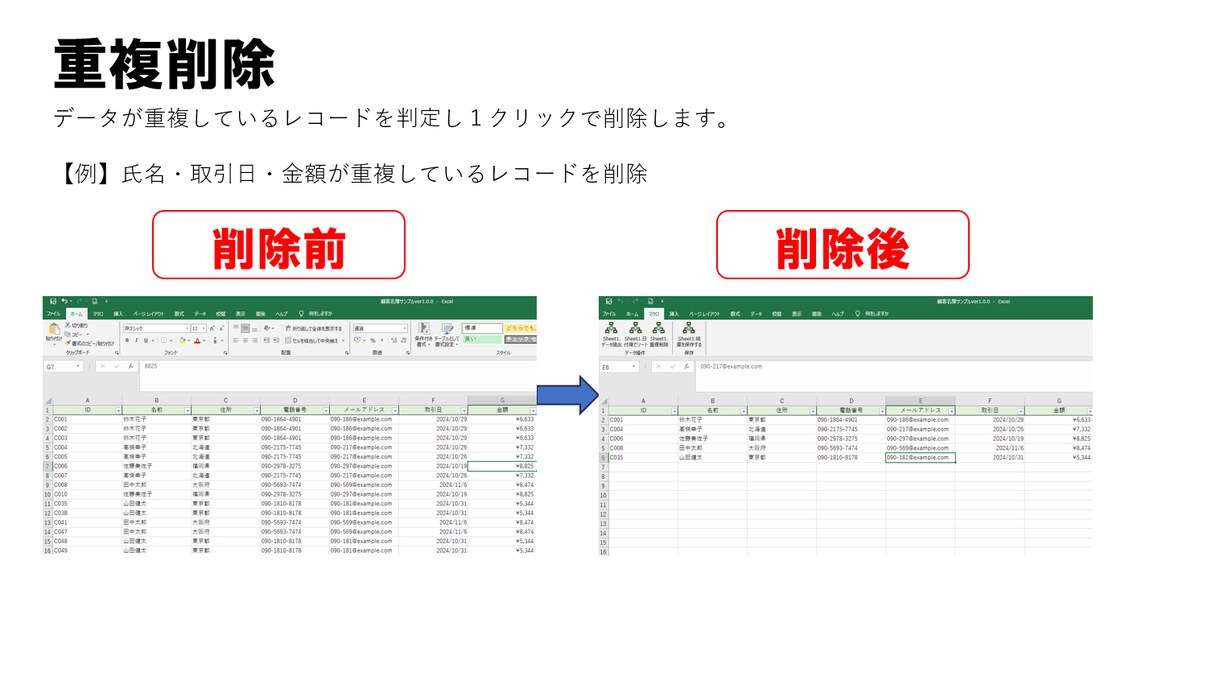The height and width of the screenshot is (684, 1220).
Task: Select column D header in 削除前 Excel
Action: (x=294, y=400)
